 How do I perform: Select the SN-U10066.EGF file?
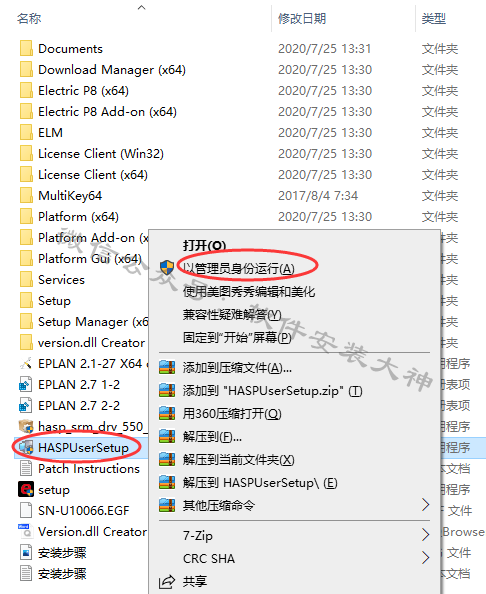[x=83, y=511]
